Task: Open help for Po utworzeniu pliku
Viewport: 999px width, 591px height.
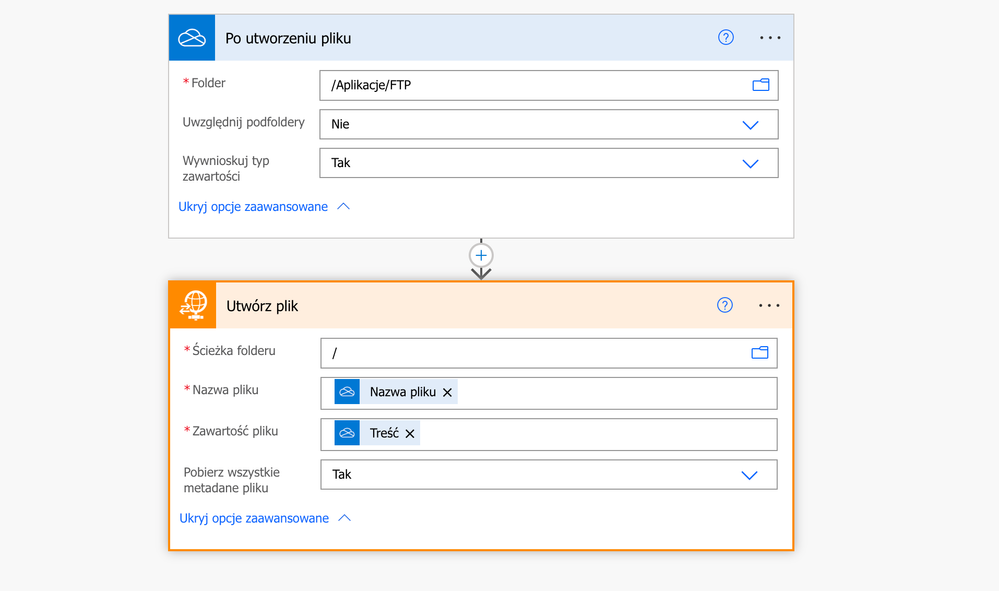Action: [726, 38]
